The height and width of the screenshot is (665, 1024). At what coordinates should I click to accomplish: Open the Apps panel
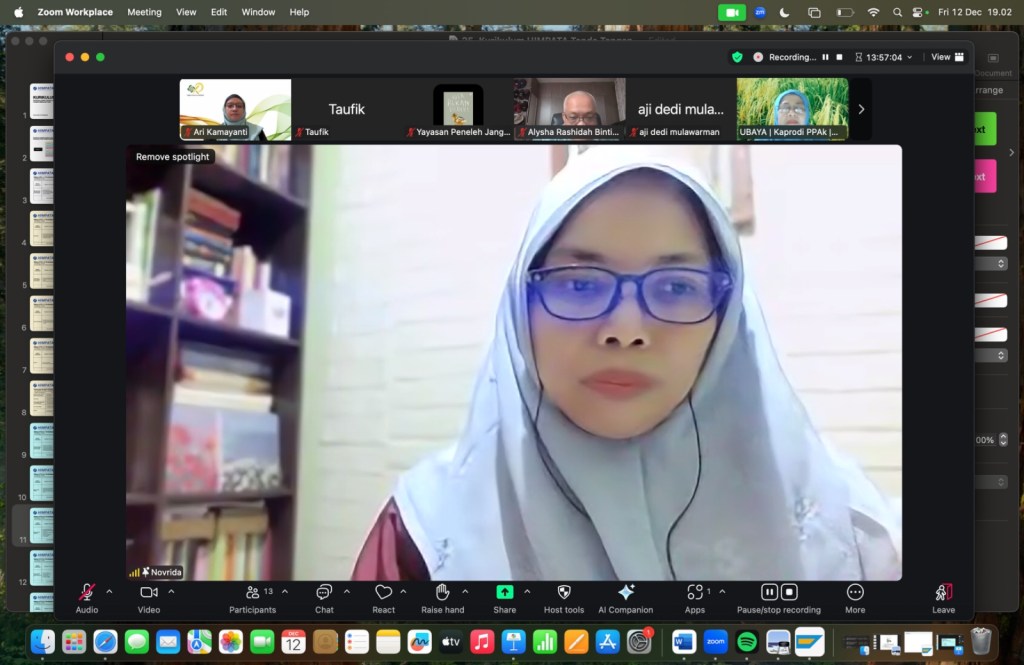coord(695,592)
